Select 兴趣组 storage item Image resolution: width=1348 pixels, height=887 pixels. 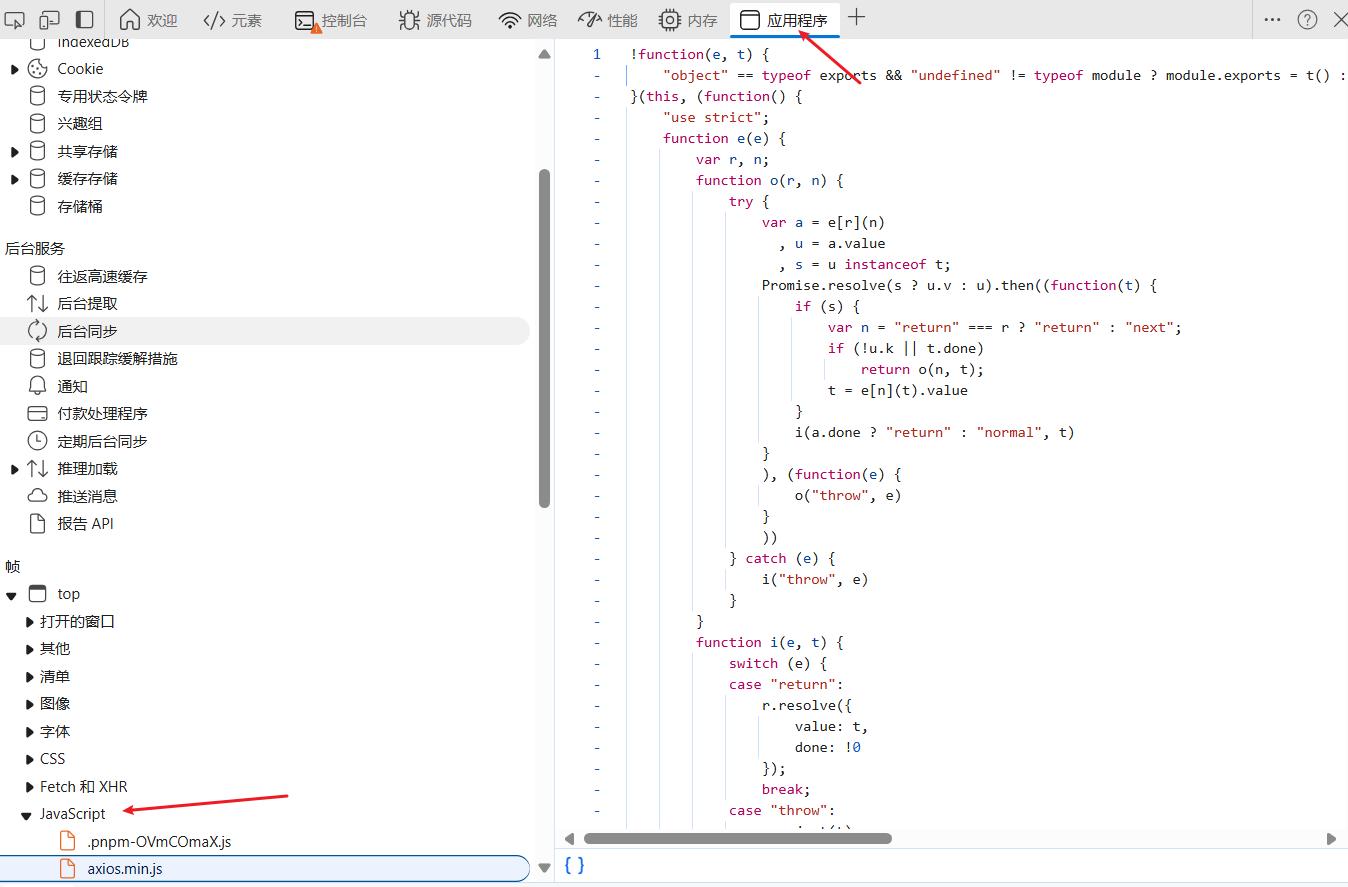pos(80,124)
